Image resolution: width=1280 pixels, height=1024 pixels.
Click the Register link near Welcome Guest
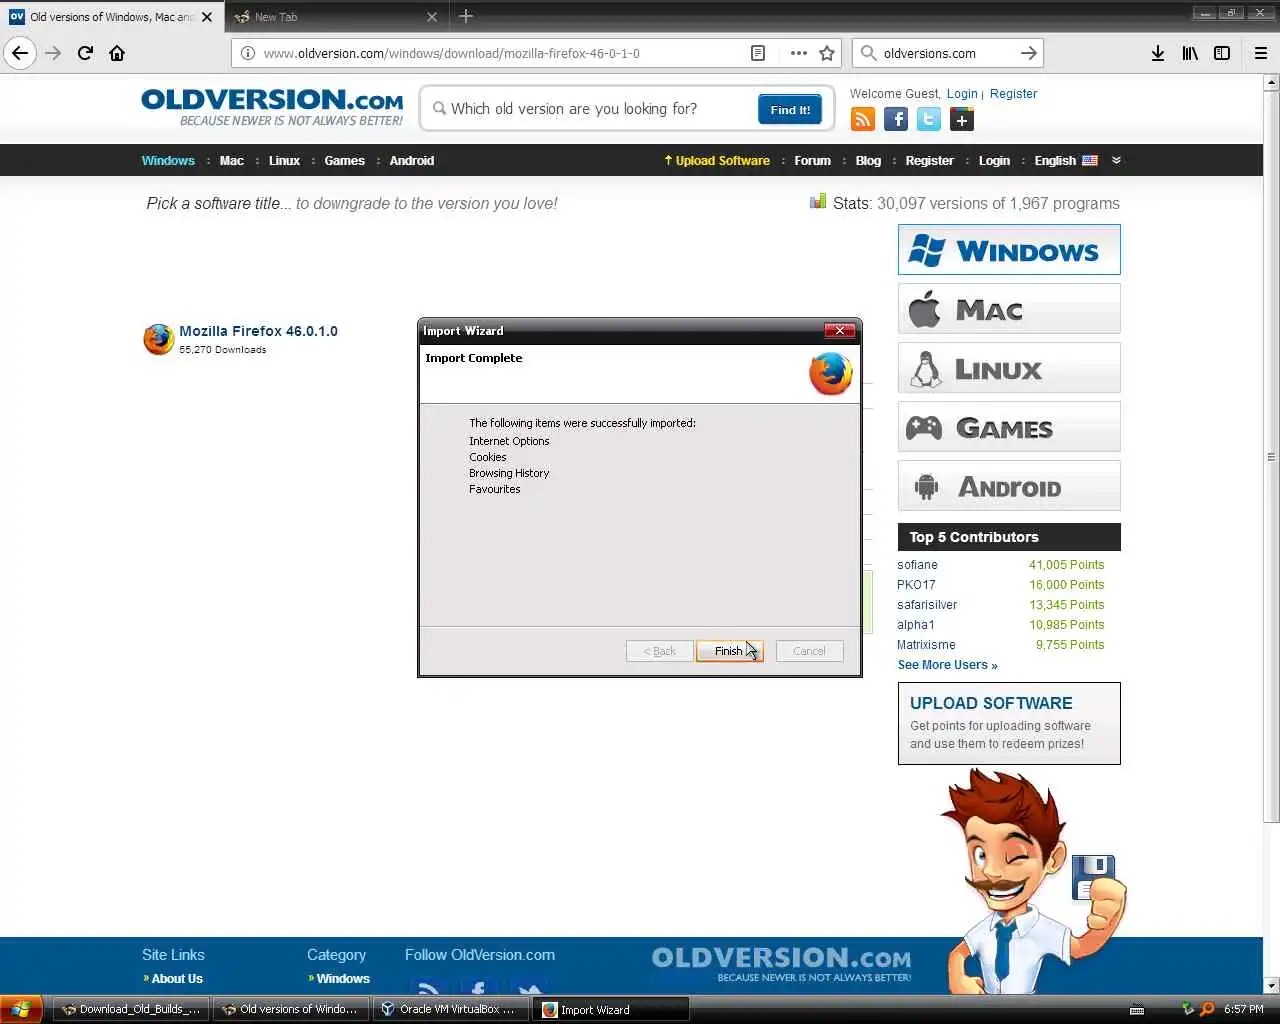[x=1013, y=94]
